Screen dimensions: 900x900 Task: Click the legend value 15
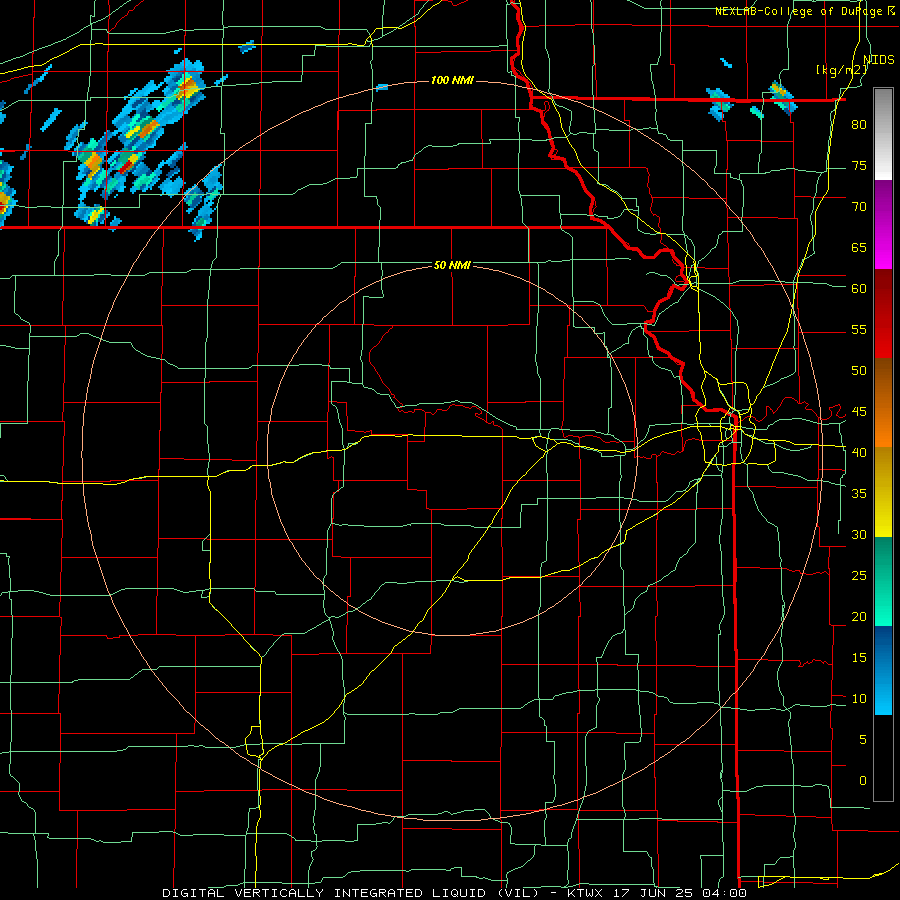[x=859, y=658]
